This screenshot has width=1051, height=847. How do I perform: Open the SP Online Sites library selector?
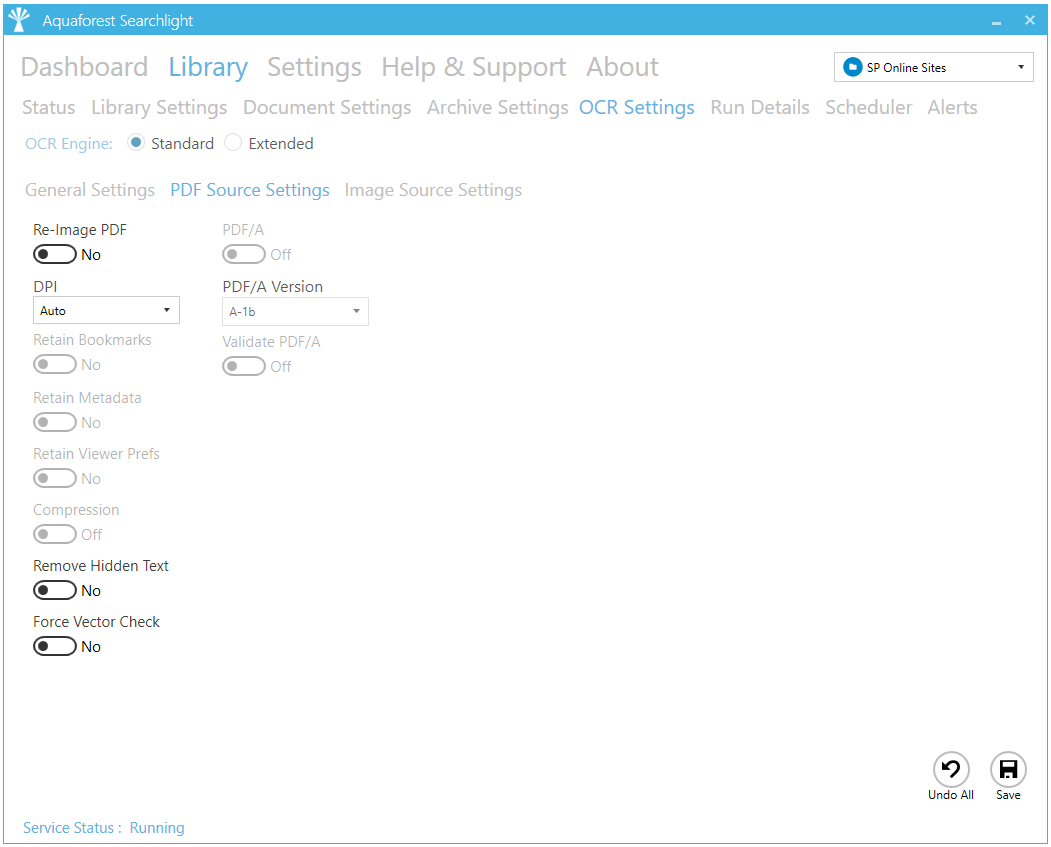pos(934,68)
